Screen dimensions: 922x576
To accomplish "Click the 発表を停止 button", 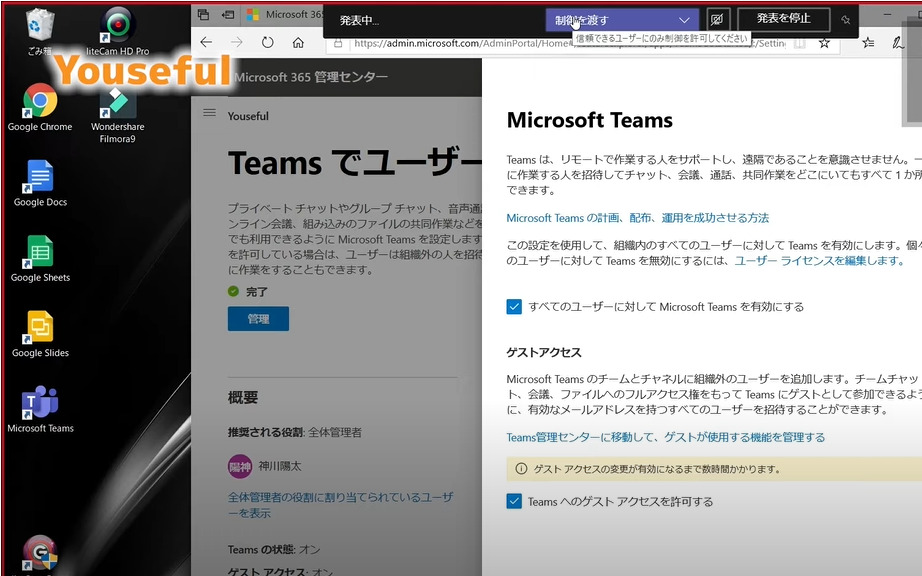I will (783, 19).
